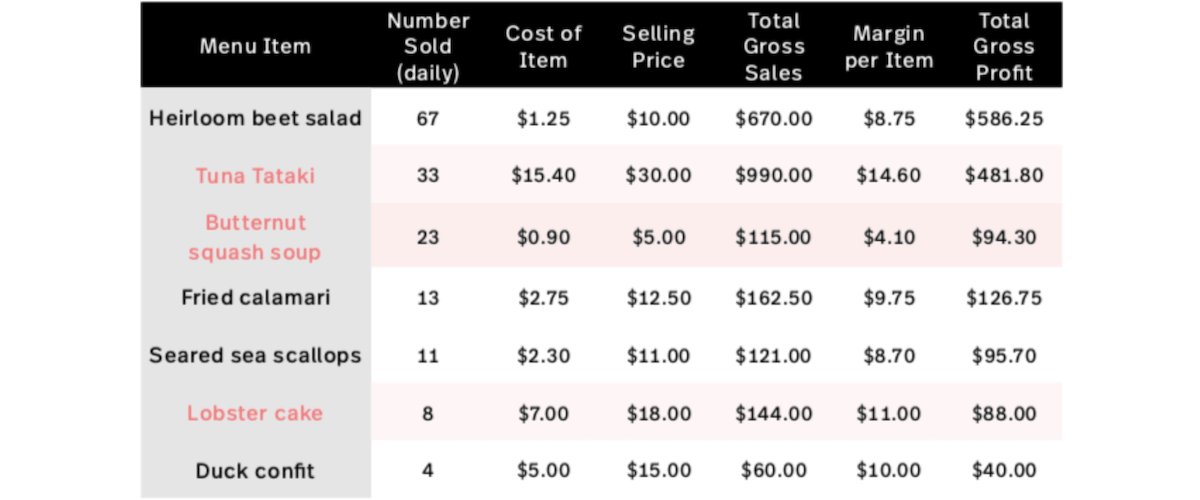
Task: Select the Fried calamari row label
Action: pyautogui.click(x=255, y=297)
